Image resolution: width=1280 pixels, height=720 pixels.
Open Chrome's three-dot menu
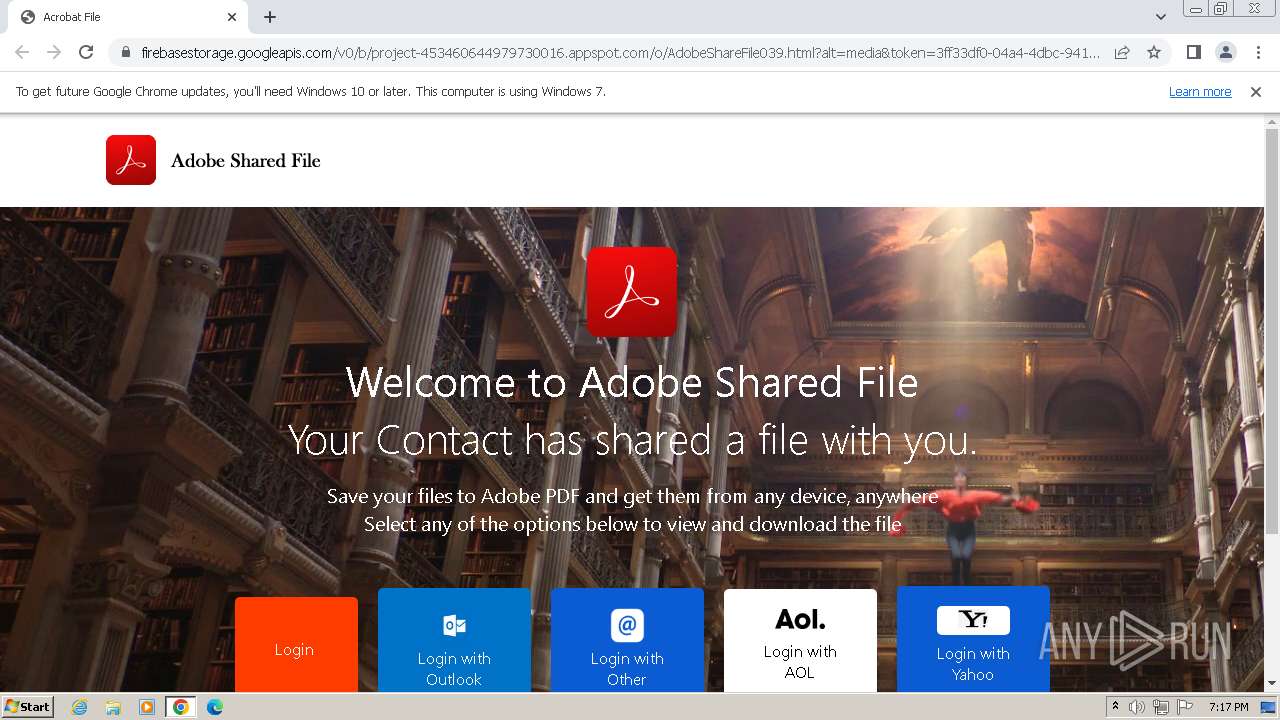pyautogui.click(x=1258, y=52)
